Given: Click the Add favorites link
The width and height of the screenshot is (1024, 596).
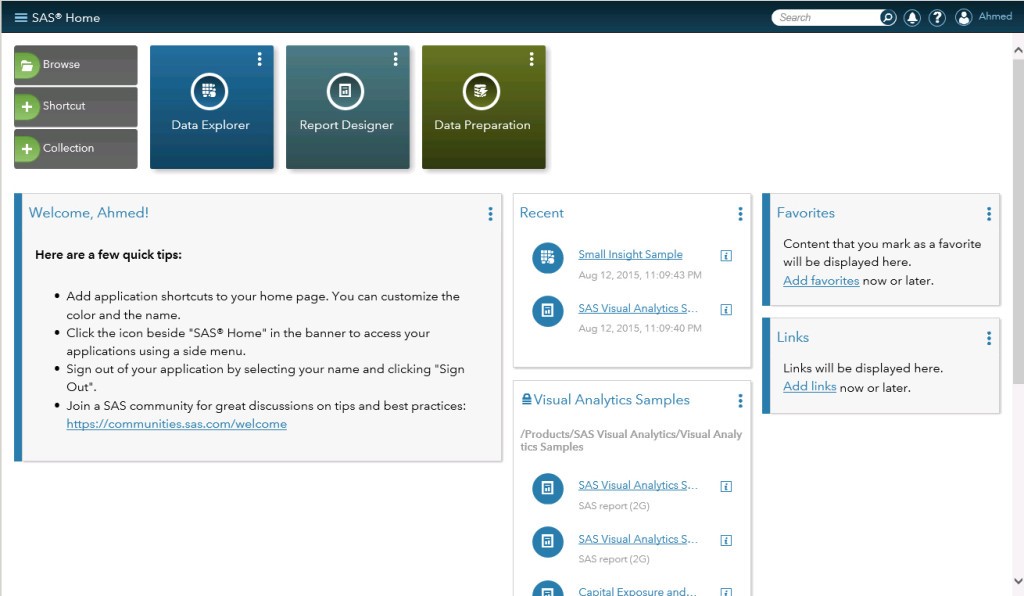Looking at the screenshot, I should 821,281.
